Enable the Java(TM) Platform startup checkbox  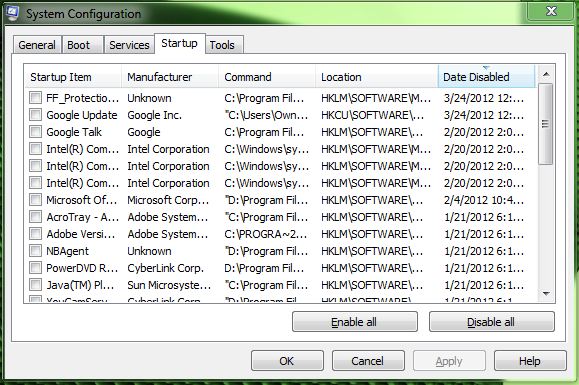coord(35,285)
